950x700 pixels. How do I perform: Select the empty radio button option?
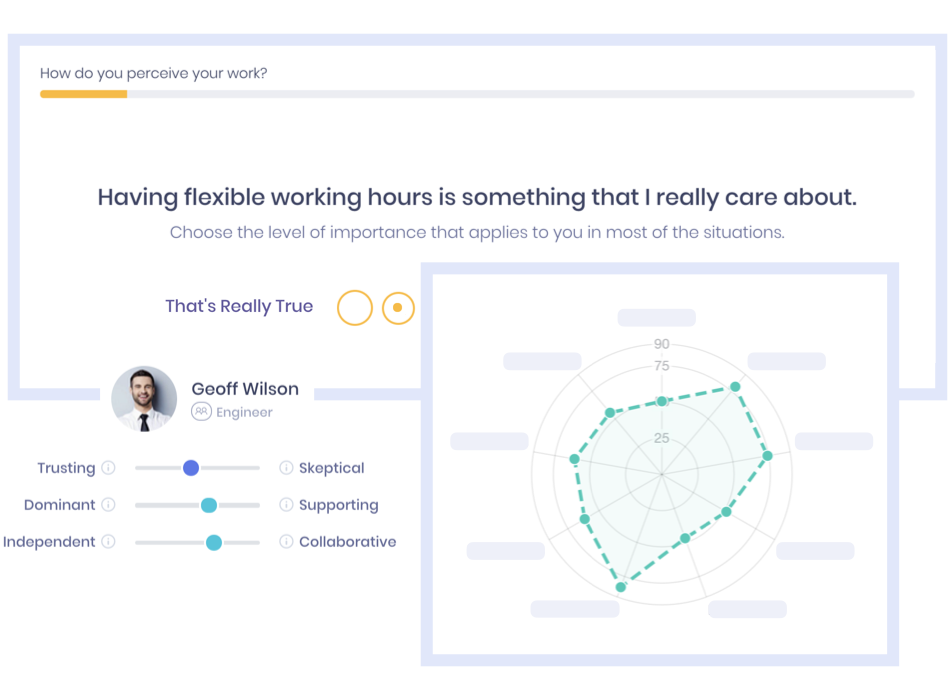[x=354, y=308]
